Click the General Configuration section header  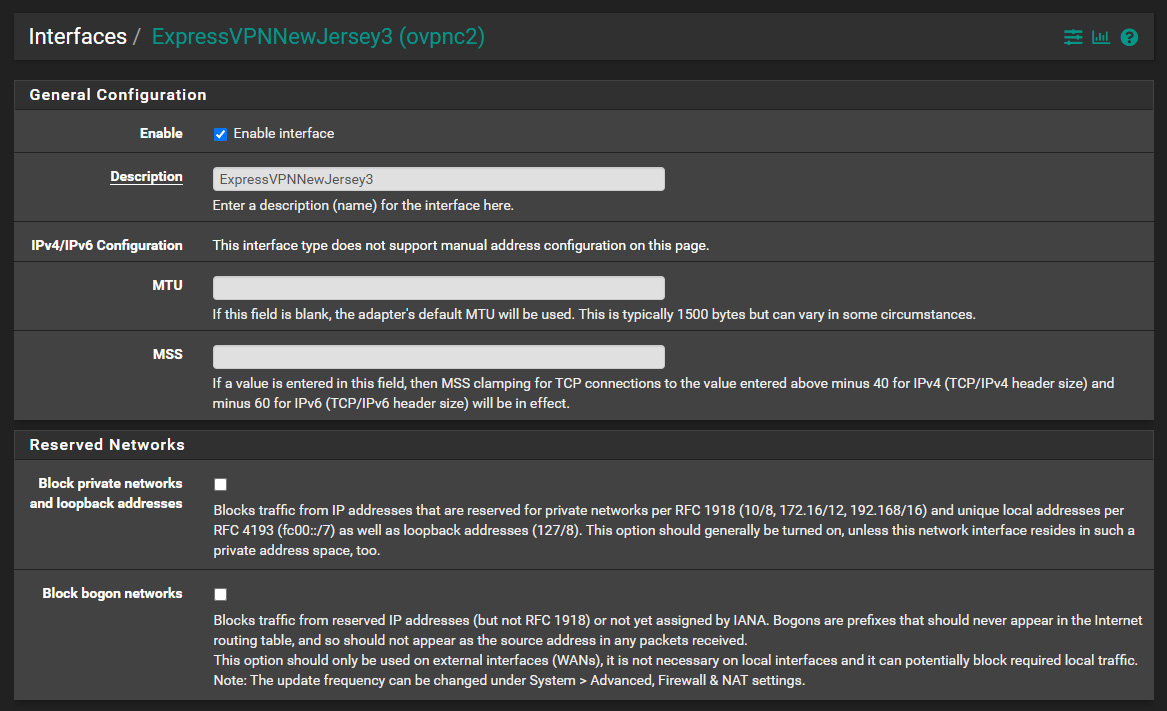584,95
